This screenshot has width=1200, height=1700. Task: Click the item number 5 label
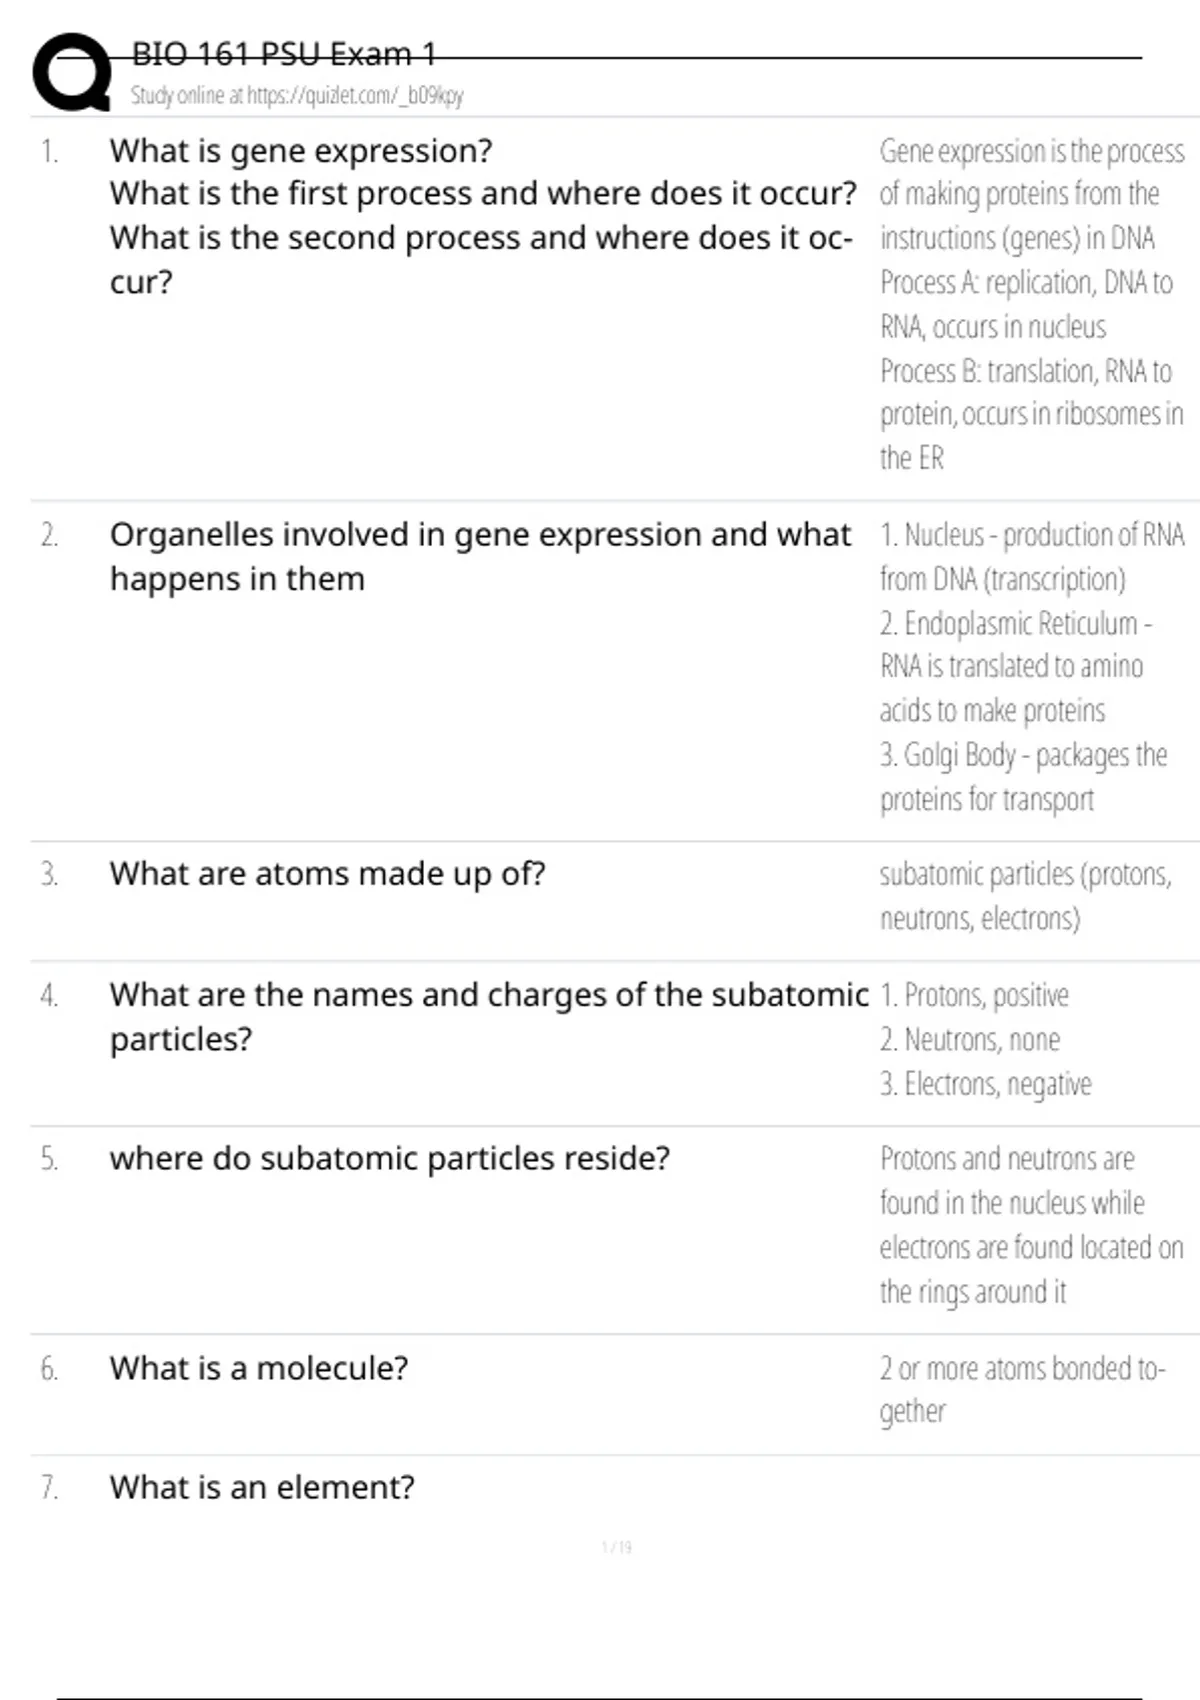(49, 1158)
